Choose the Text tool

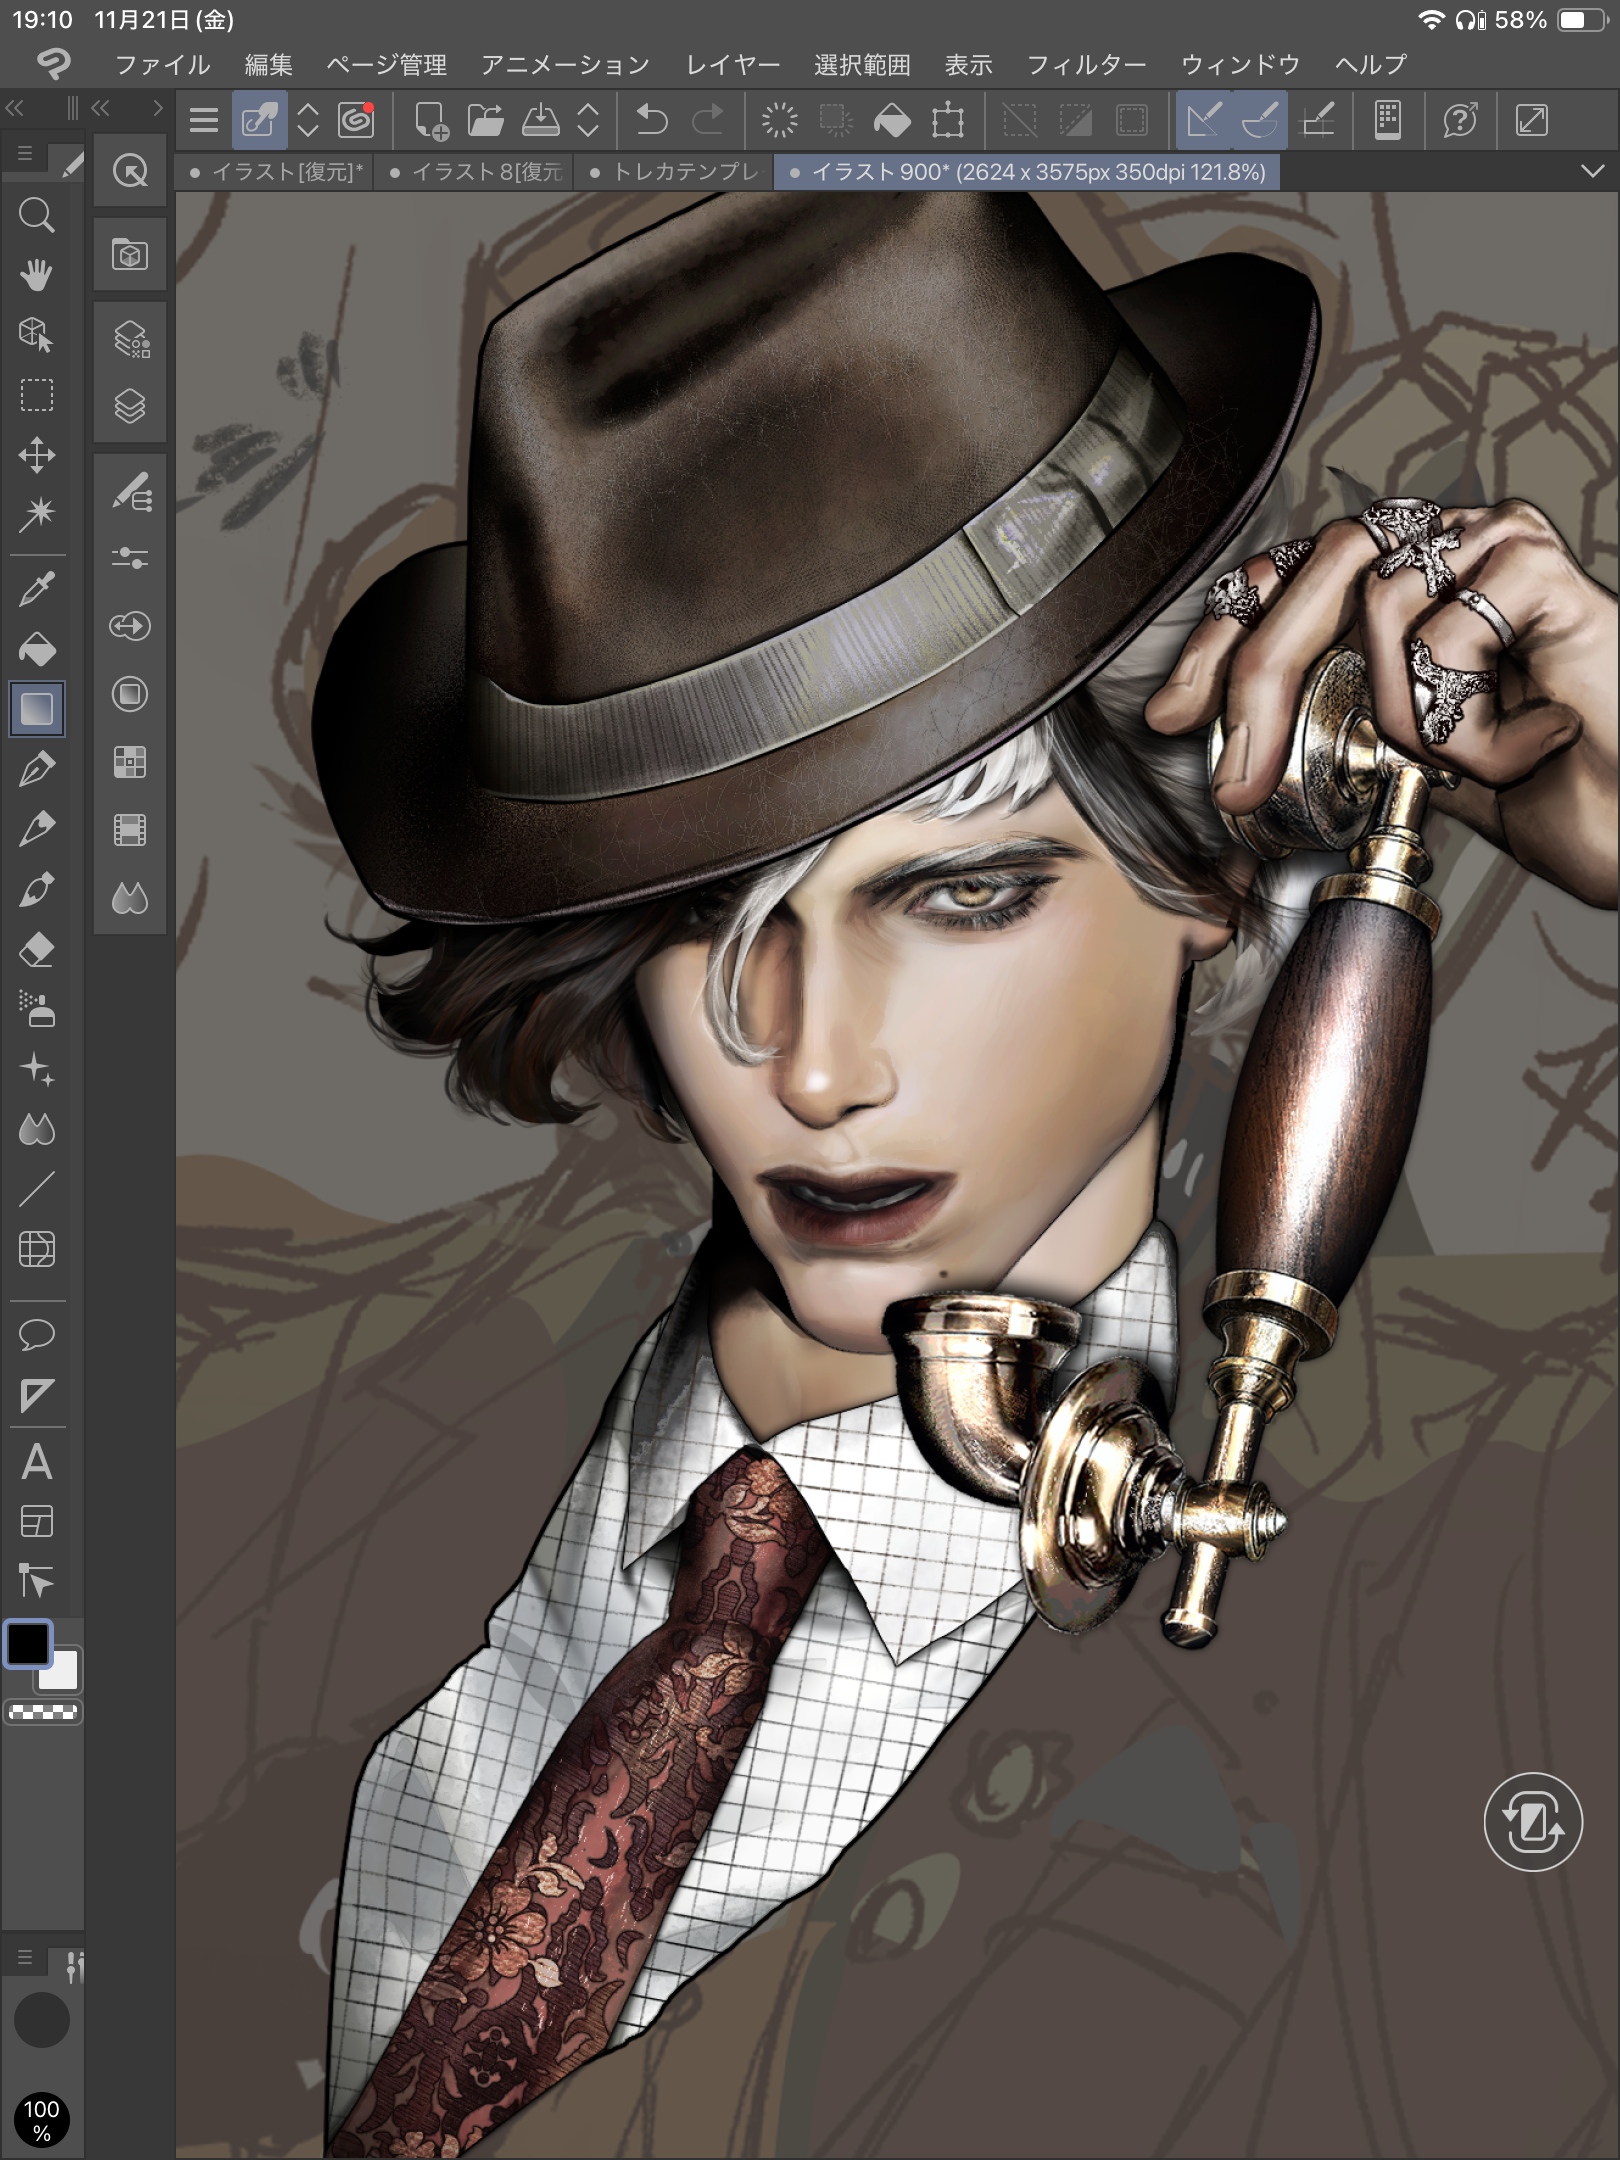click(x=37, y=1462)
